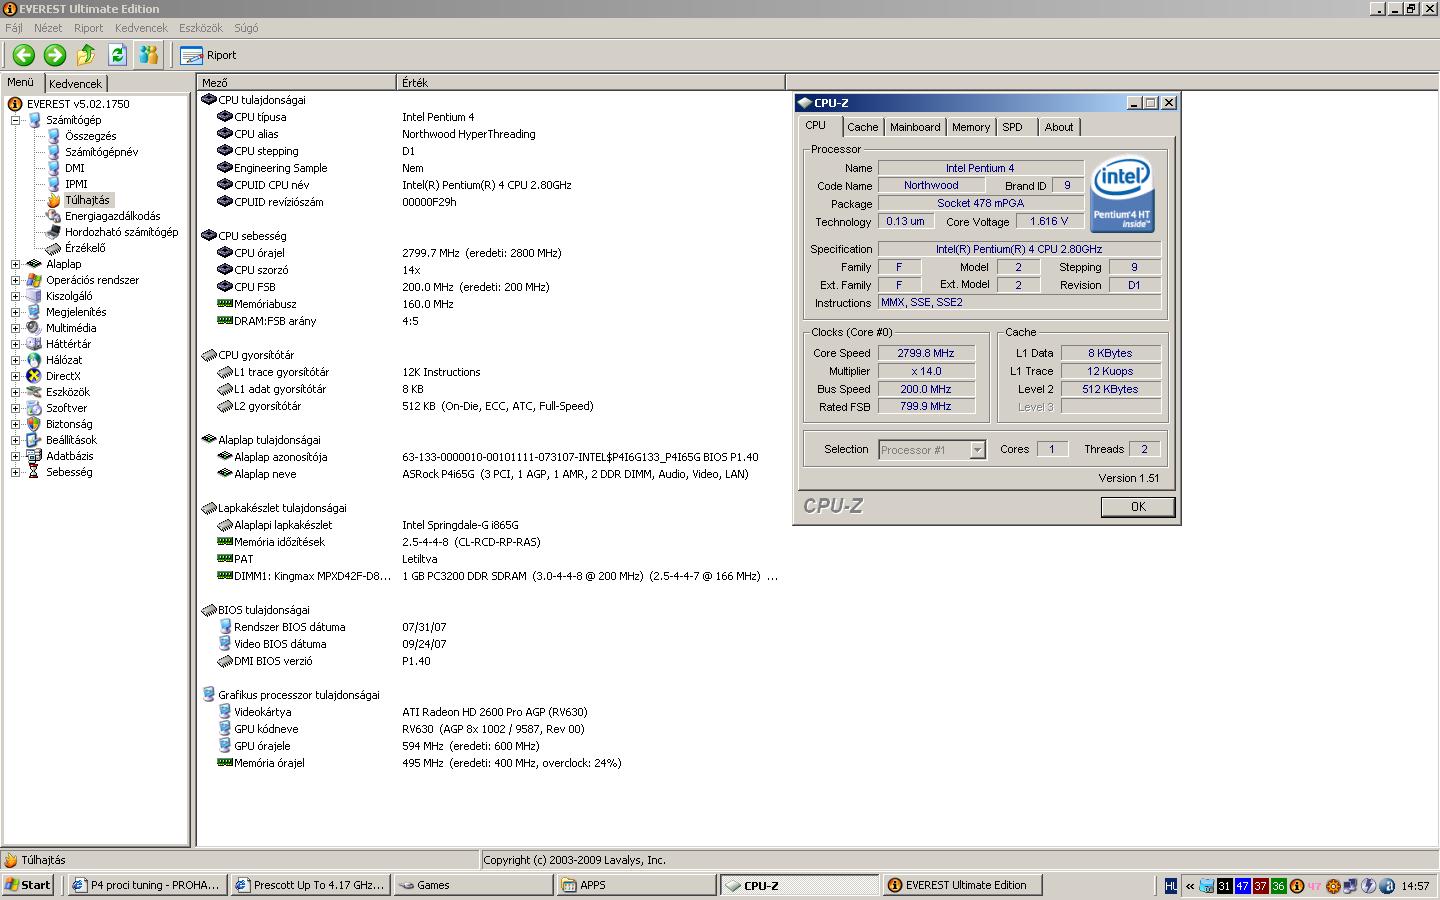
Task: Switch to P4 proci tuning taskbar item
Action: tap(148, 885)
